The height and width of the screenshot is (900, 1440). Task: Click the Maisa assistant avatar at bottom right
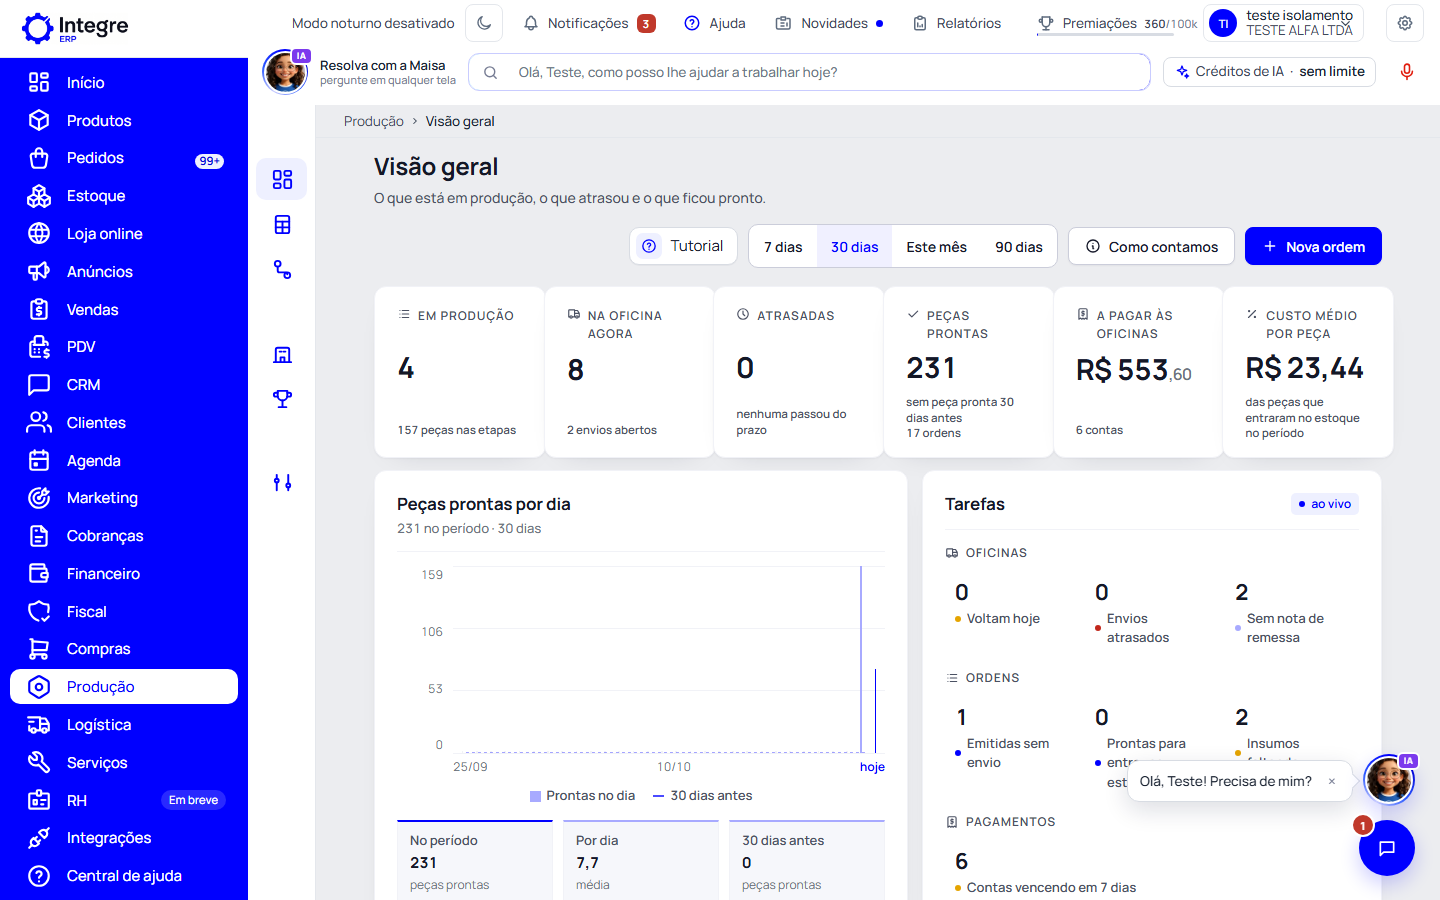[x=1389, y=780]
